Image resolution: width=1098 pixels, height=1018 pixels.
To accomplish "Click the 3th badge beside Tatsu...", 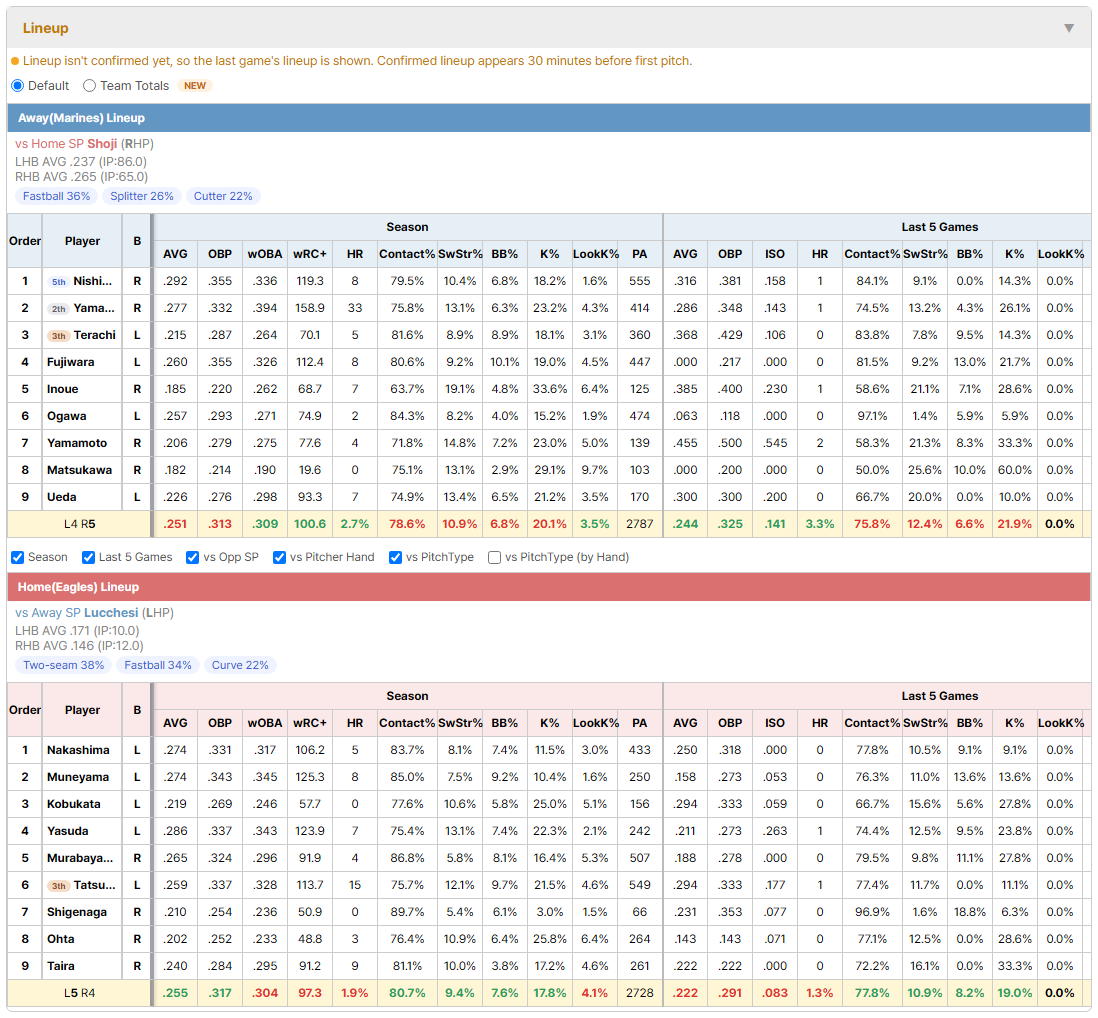I will [x=59, y=886].
